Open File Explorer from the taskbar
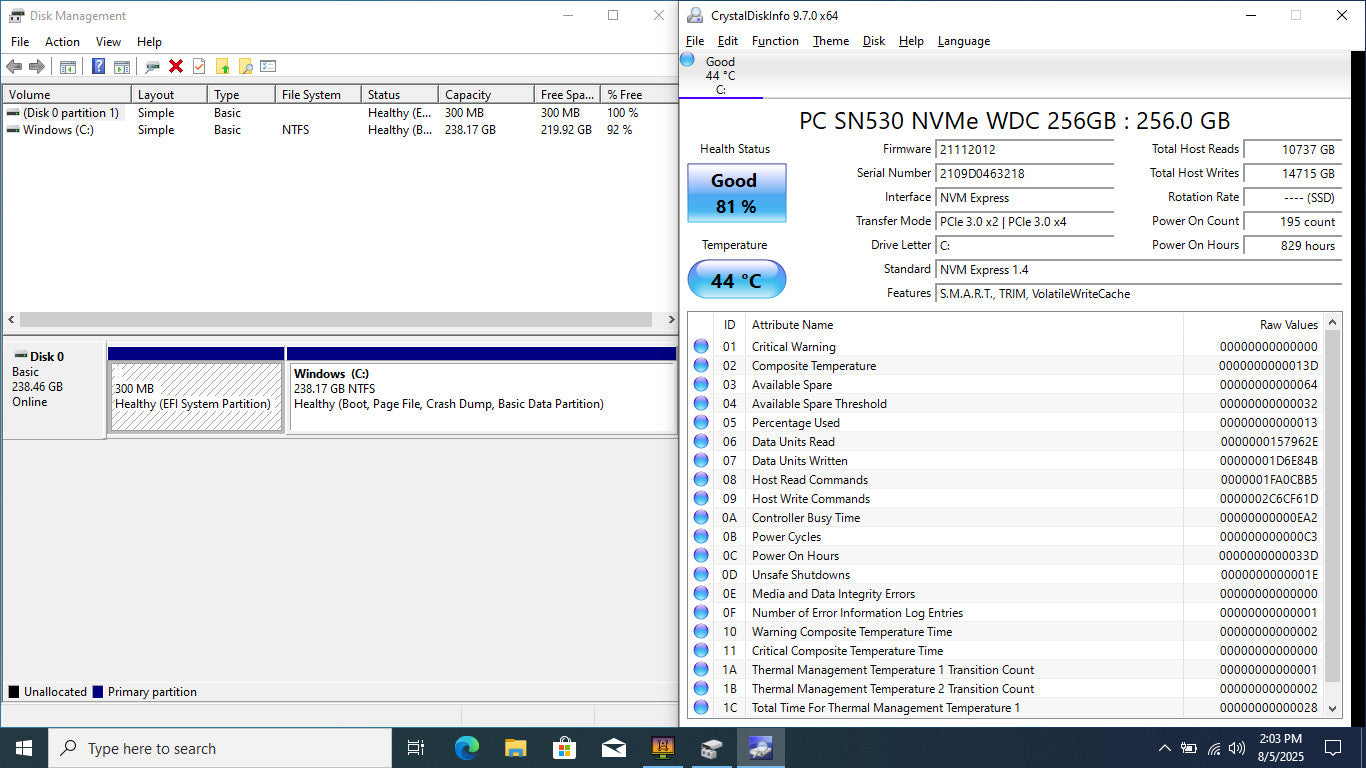Viewport: 1366px width, 768px height. (516, 748)
